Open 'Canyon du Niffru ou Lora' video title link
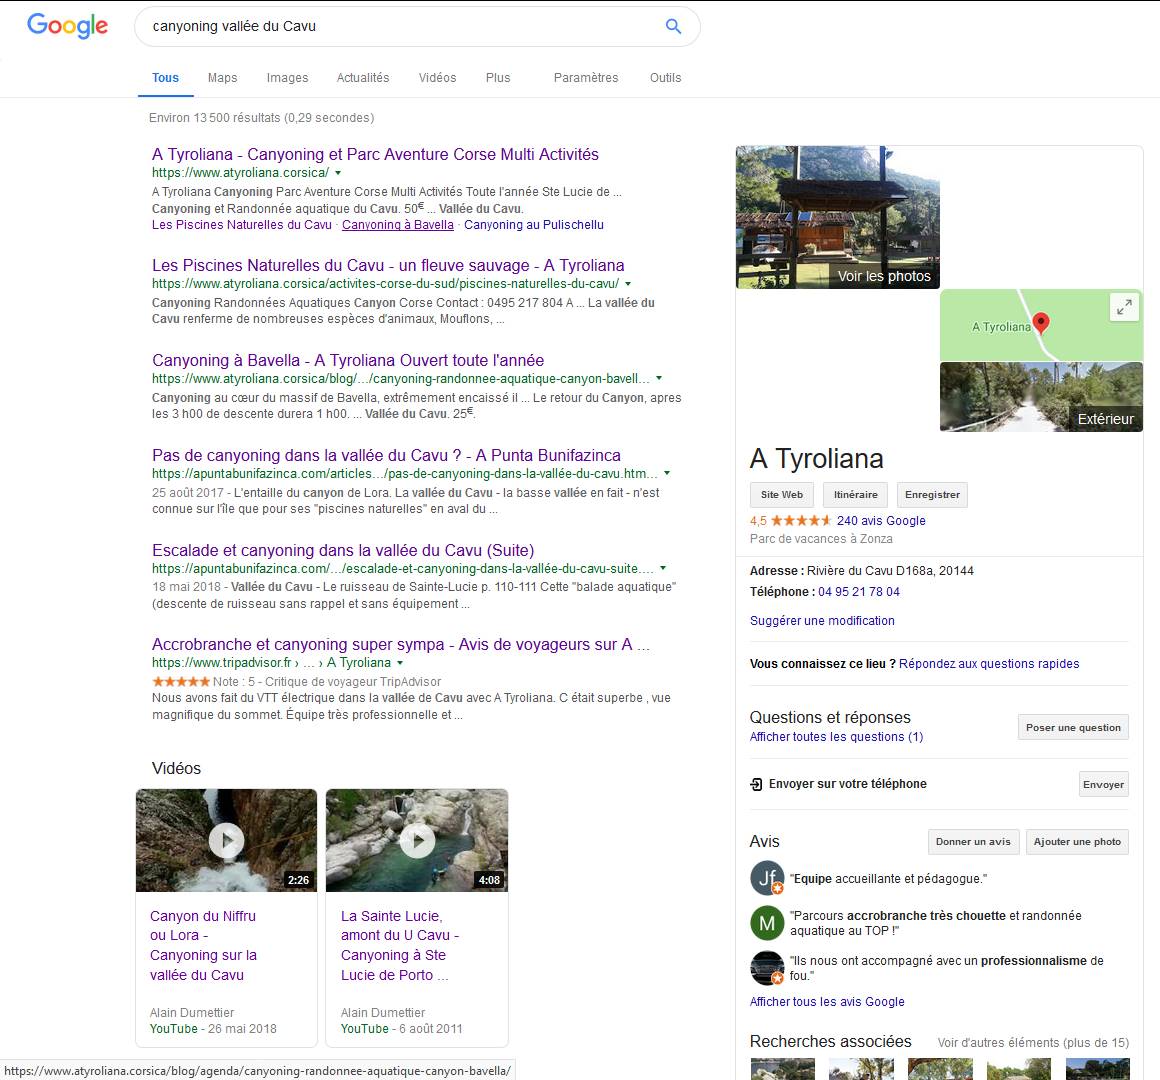Screen dimensions: 1160x1080 (203, 945)
